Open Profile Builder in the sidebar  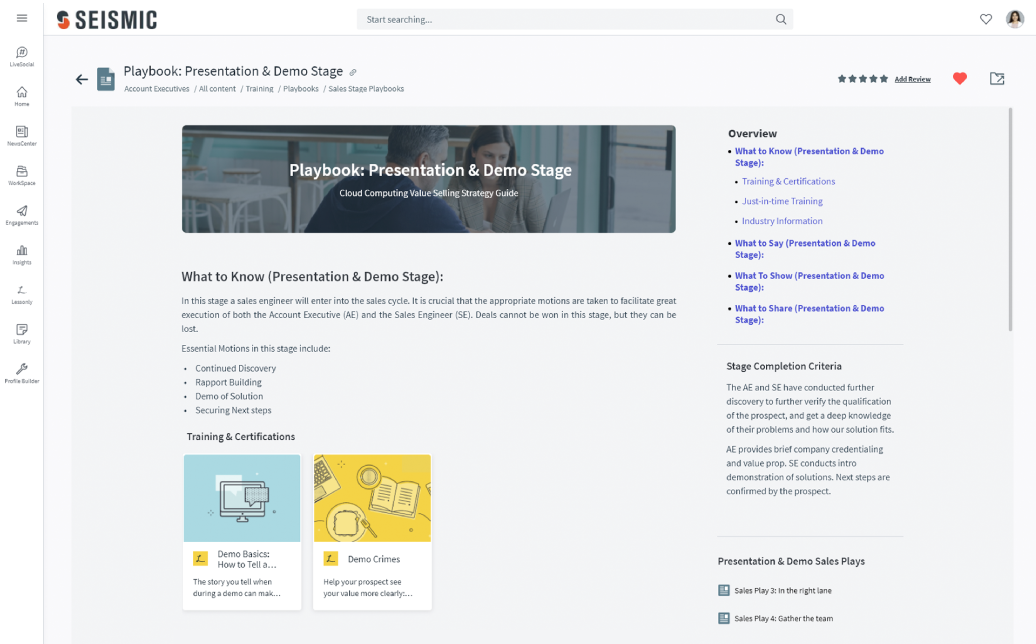tap(22, 373)
